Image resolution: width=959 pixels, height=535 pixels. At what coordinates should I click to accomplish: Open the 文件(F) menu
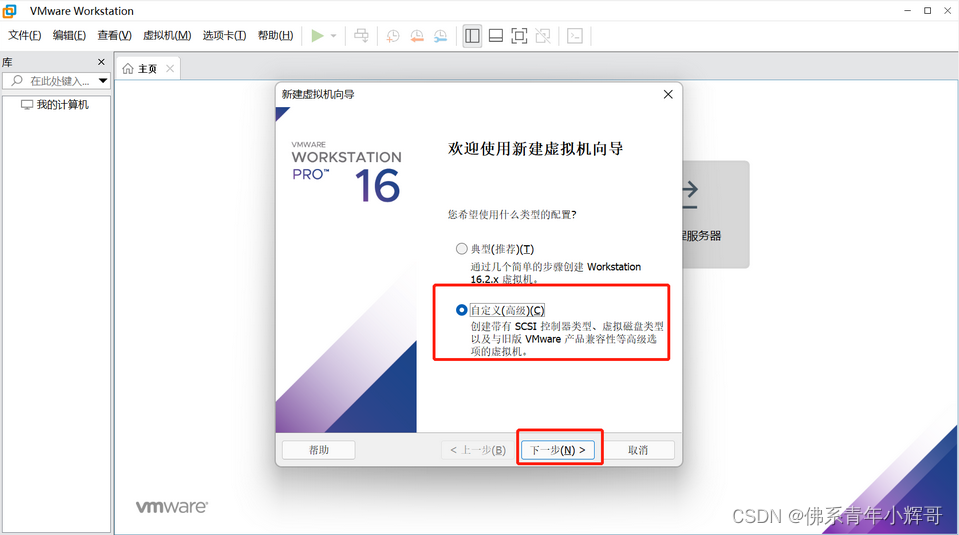click(x=24, y=35)
